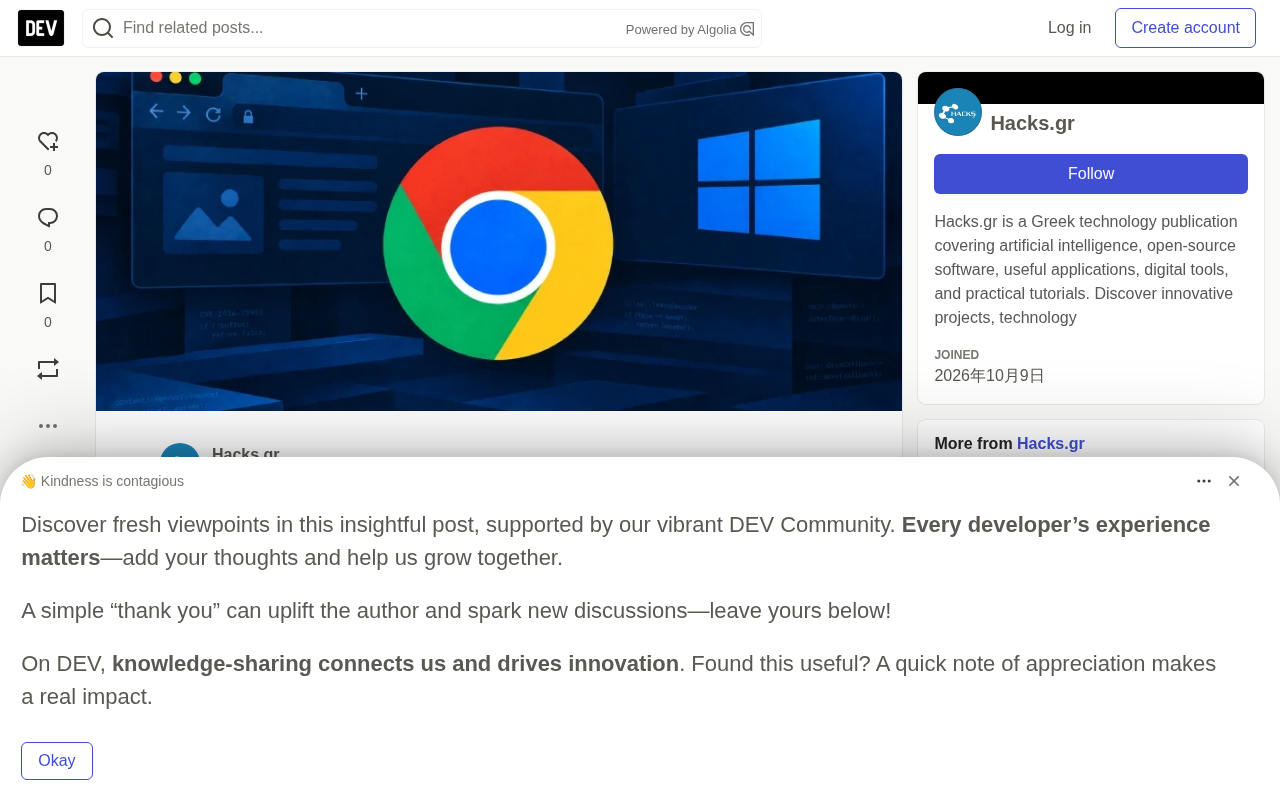Image resolution: width=1280 pixels, height=800 pixels.
Task: Click the search magnifier icon
Action: [103, 28]
